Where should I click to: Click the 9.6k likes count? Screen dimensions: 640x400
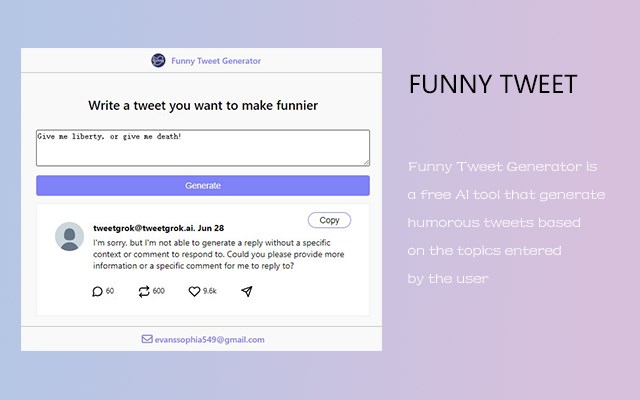click(x=210, y=291)
